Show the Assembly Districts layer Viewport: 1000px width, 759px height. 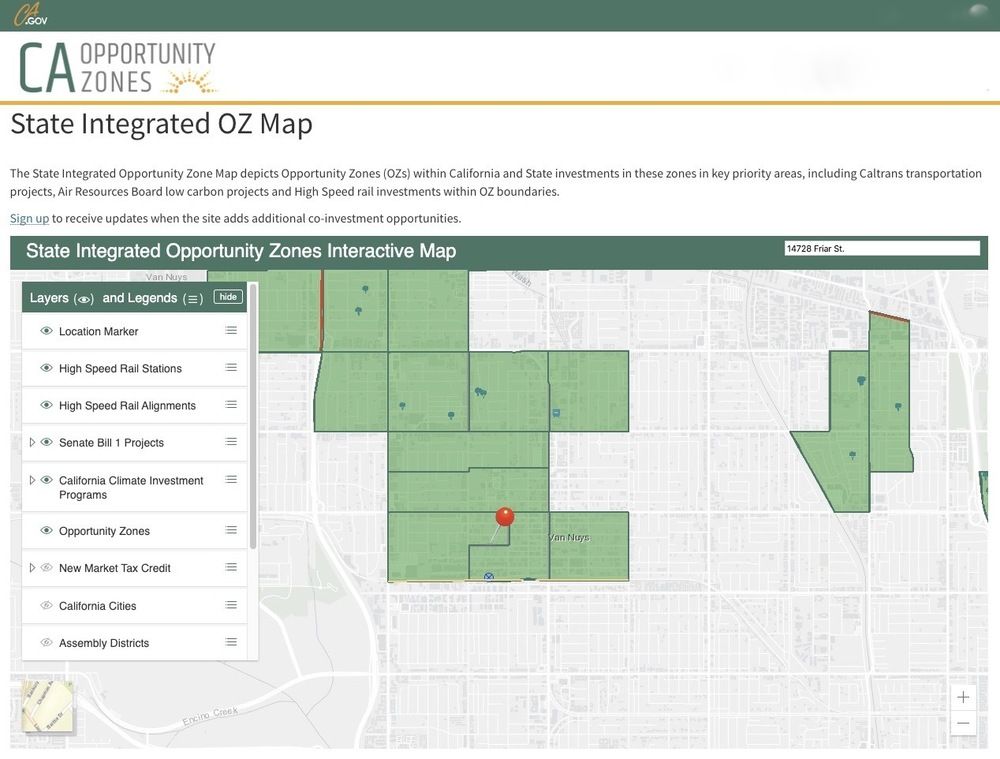click(x=46, y=642)
